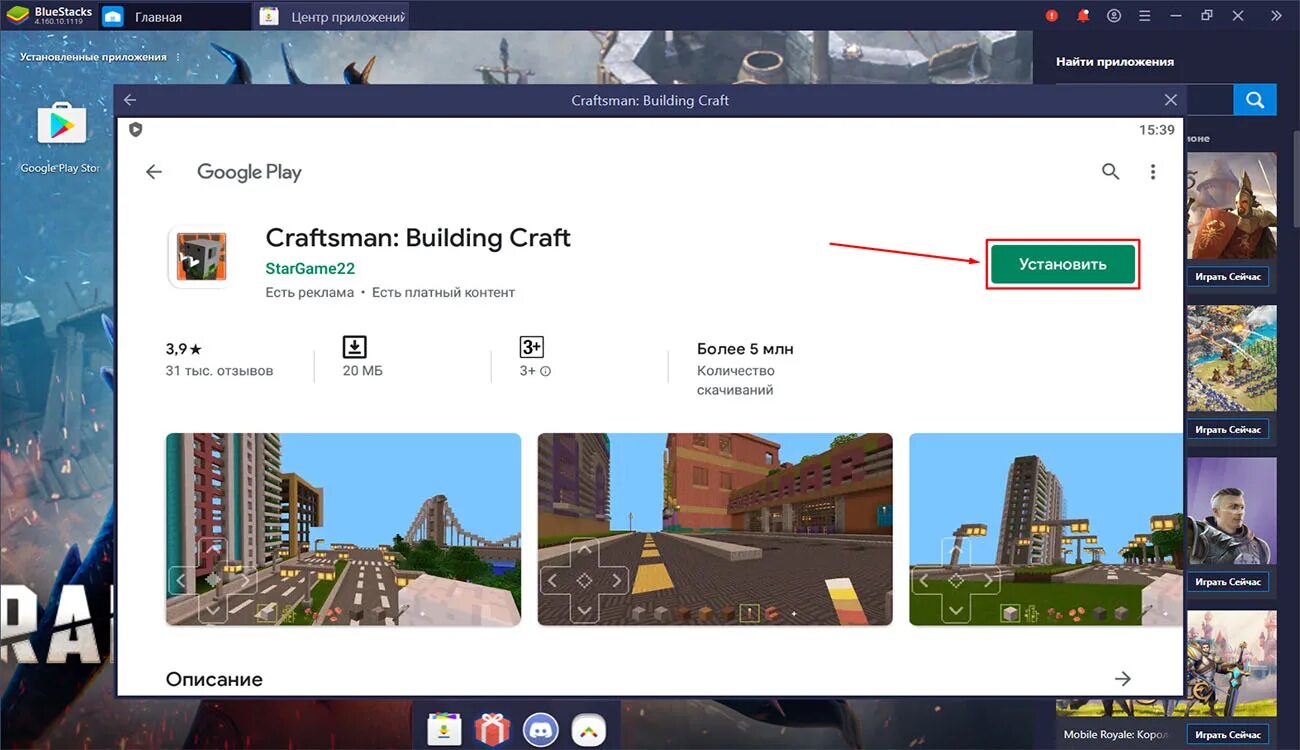Viewport: 1300px width, 750px height.
Task: Open the notifications bell icon
Action: (x=1083, y=16)
